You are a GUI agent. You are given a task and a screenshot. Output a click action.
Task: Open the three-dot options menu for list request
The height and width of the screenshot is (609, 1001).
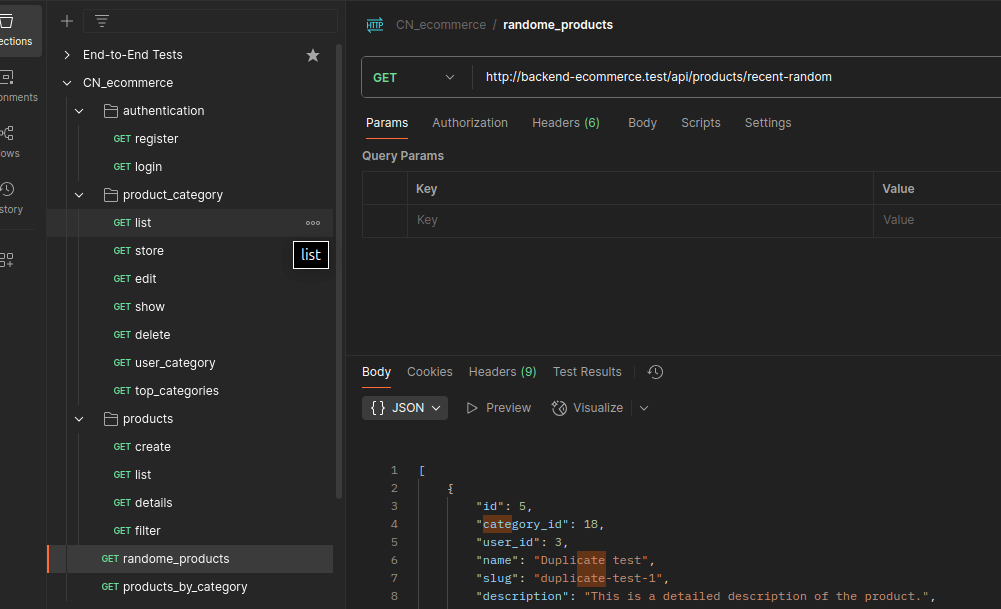313,223
